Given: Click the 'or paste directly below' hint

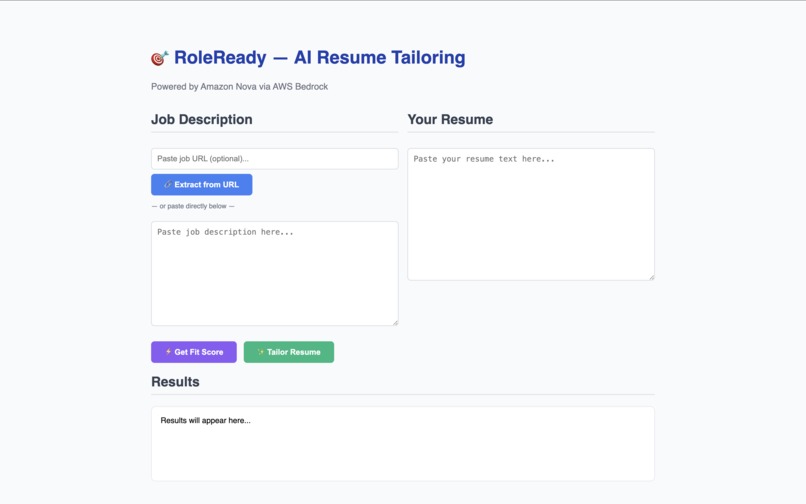Looking at the screenshot, I should (193, 206).
